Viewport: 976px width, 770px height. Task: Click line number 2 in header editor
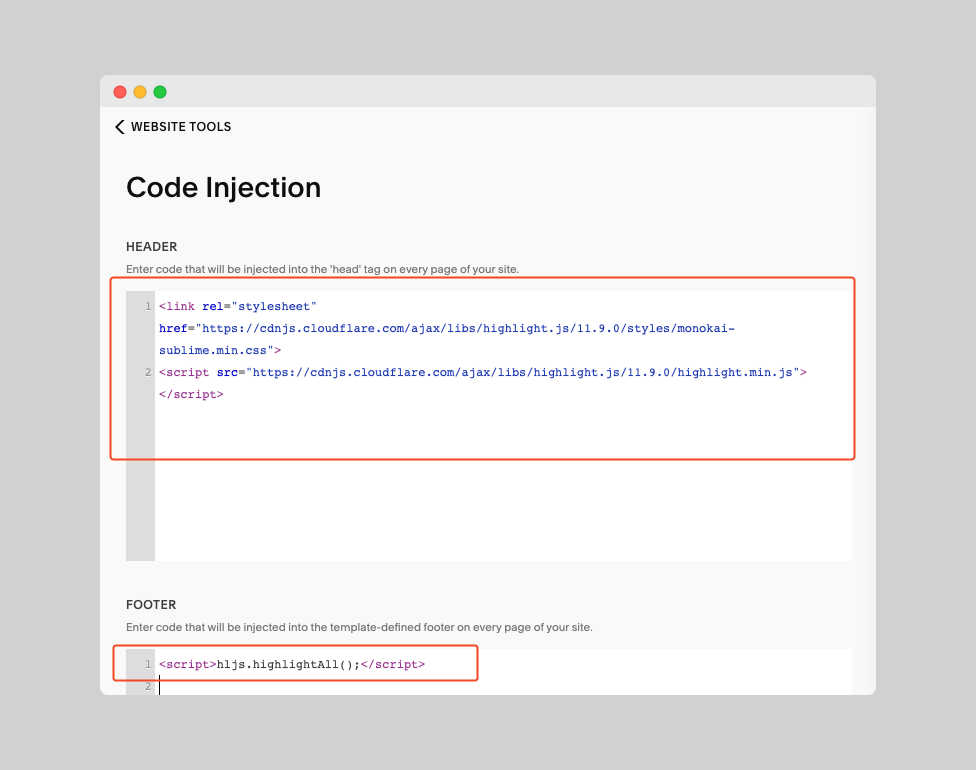click(148, 372)
